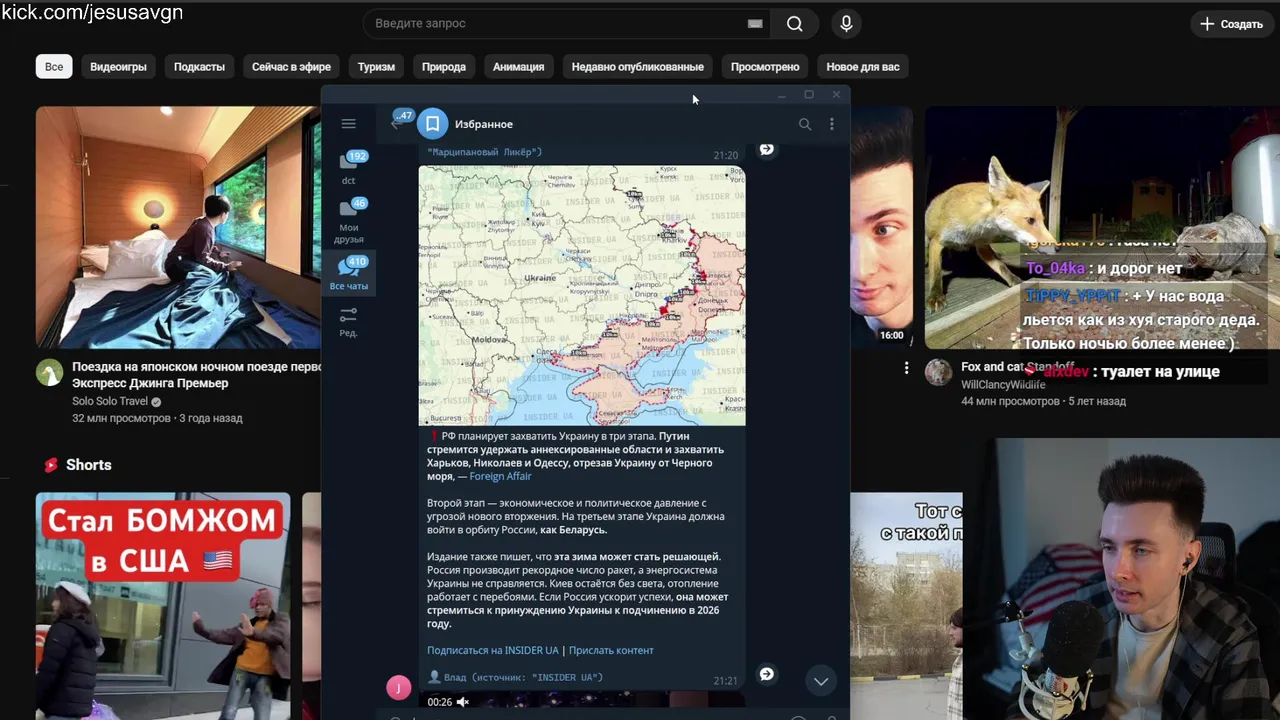Open Подписаться на INSIDER UA link
This screenshot has height=720, width=1280.
point(493,650)
